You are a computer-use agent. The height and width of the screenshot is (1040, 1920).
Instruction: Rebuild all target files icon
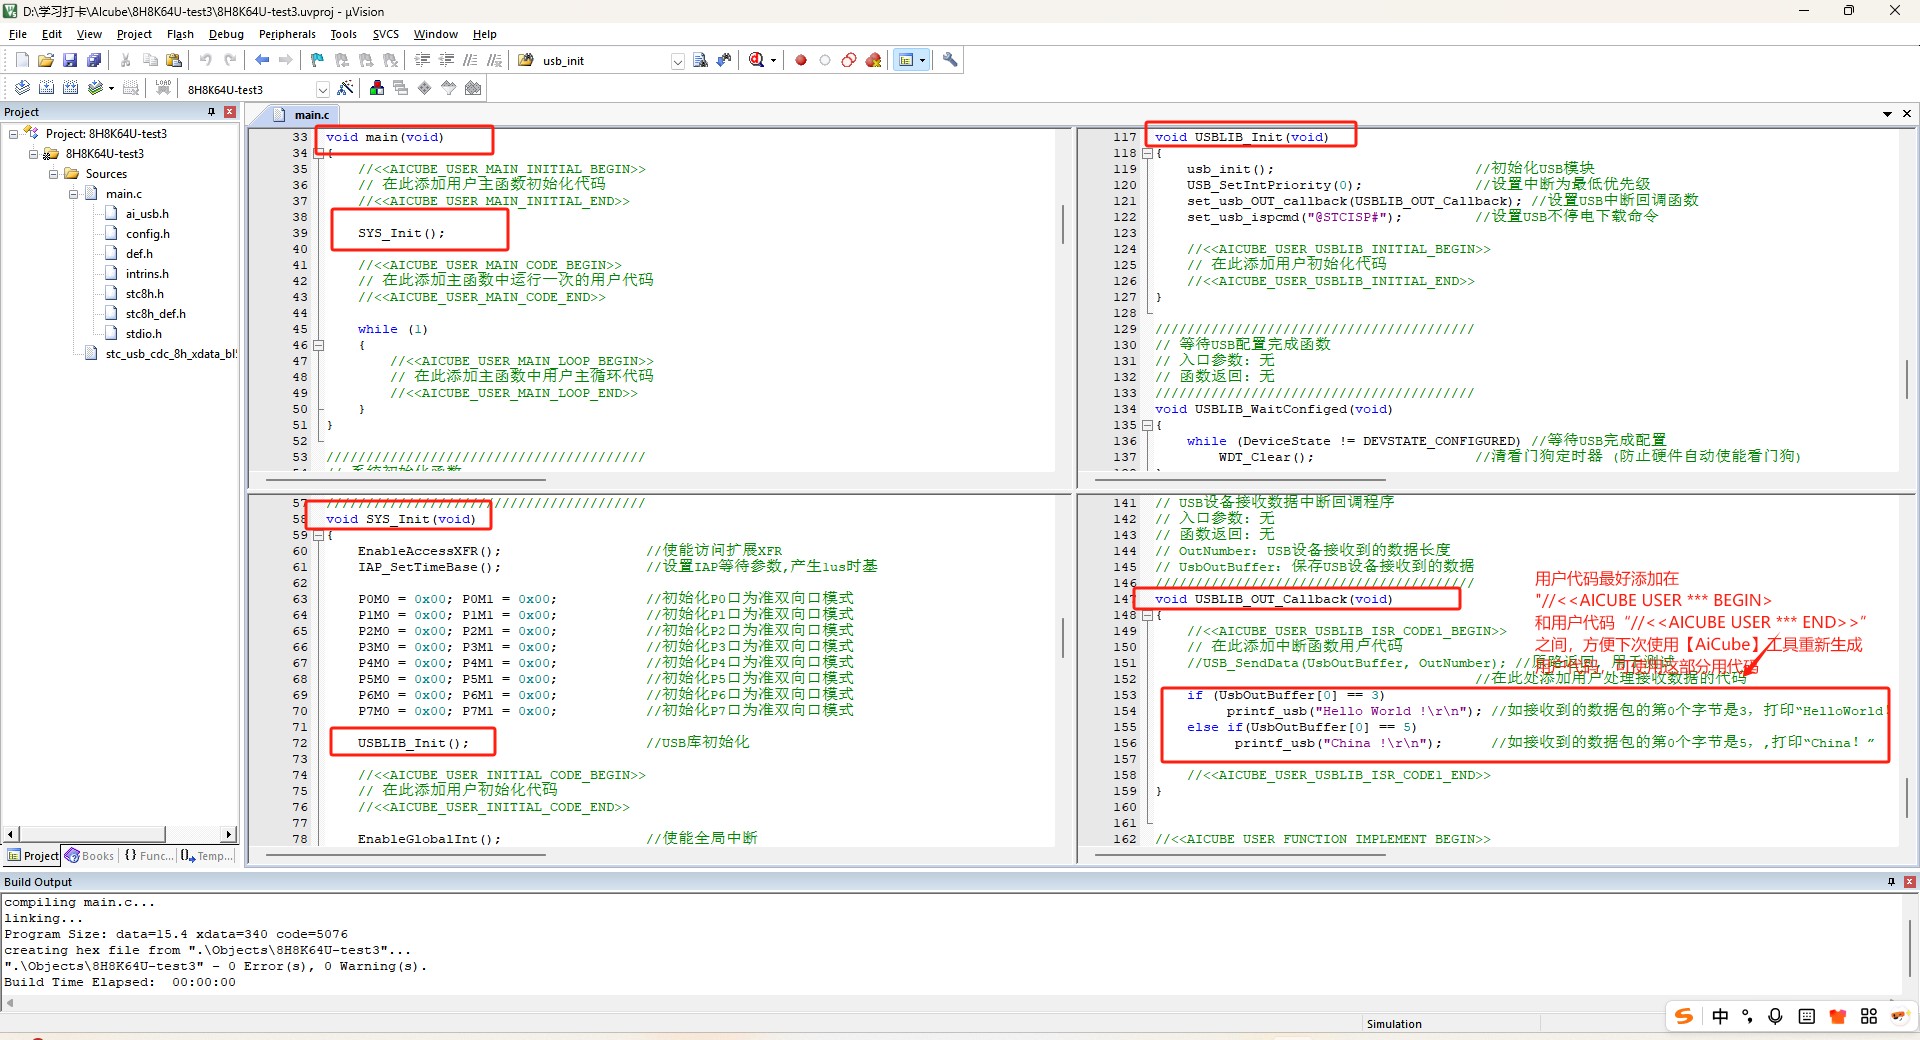click(70, 88)
